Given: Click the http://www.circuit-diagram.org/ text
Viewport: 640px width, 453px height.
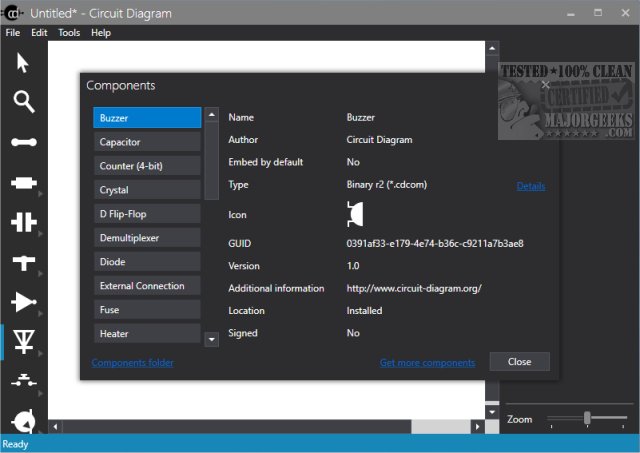Looking at the screenshot, I should pos(414,289).
